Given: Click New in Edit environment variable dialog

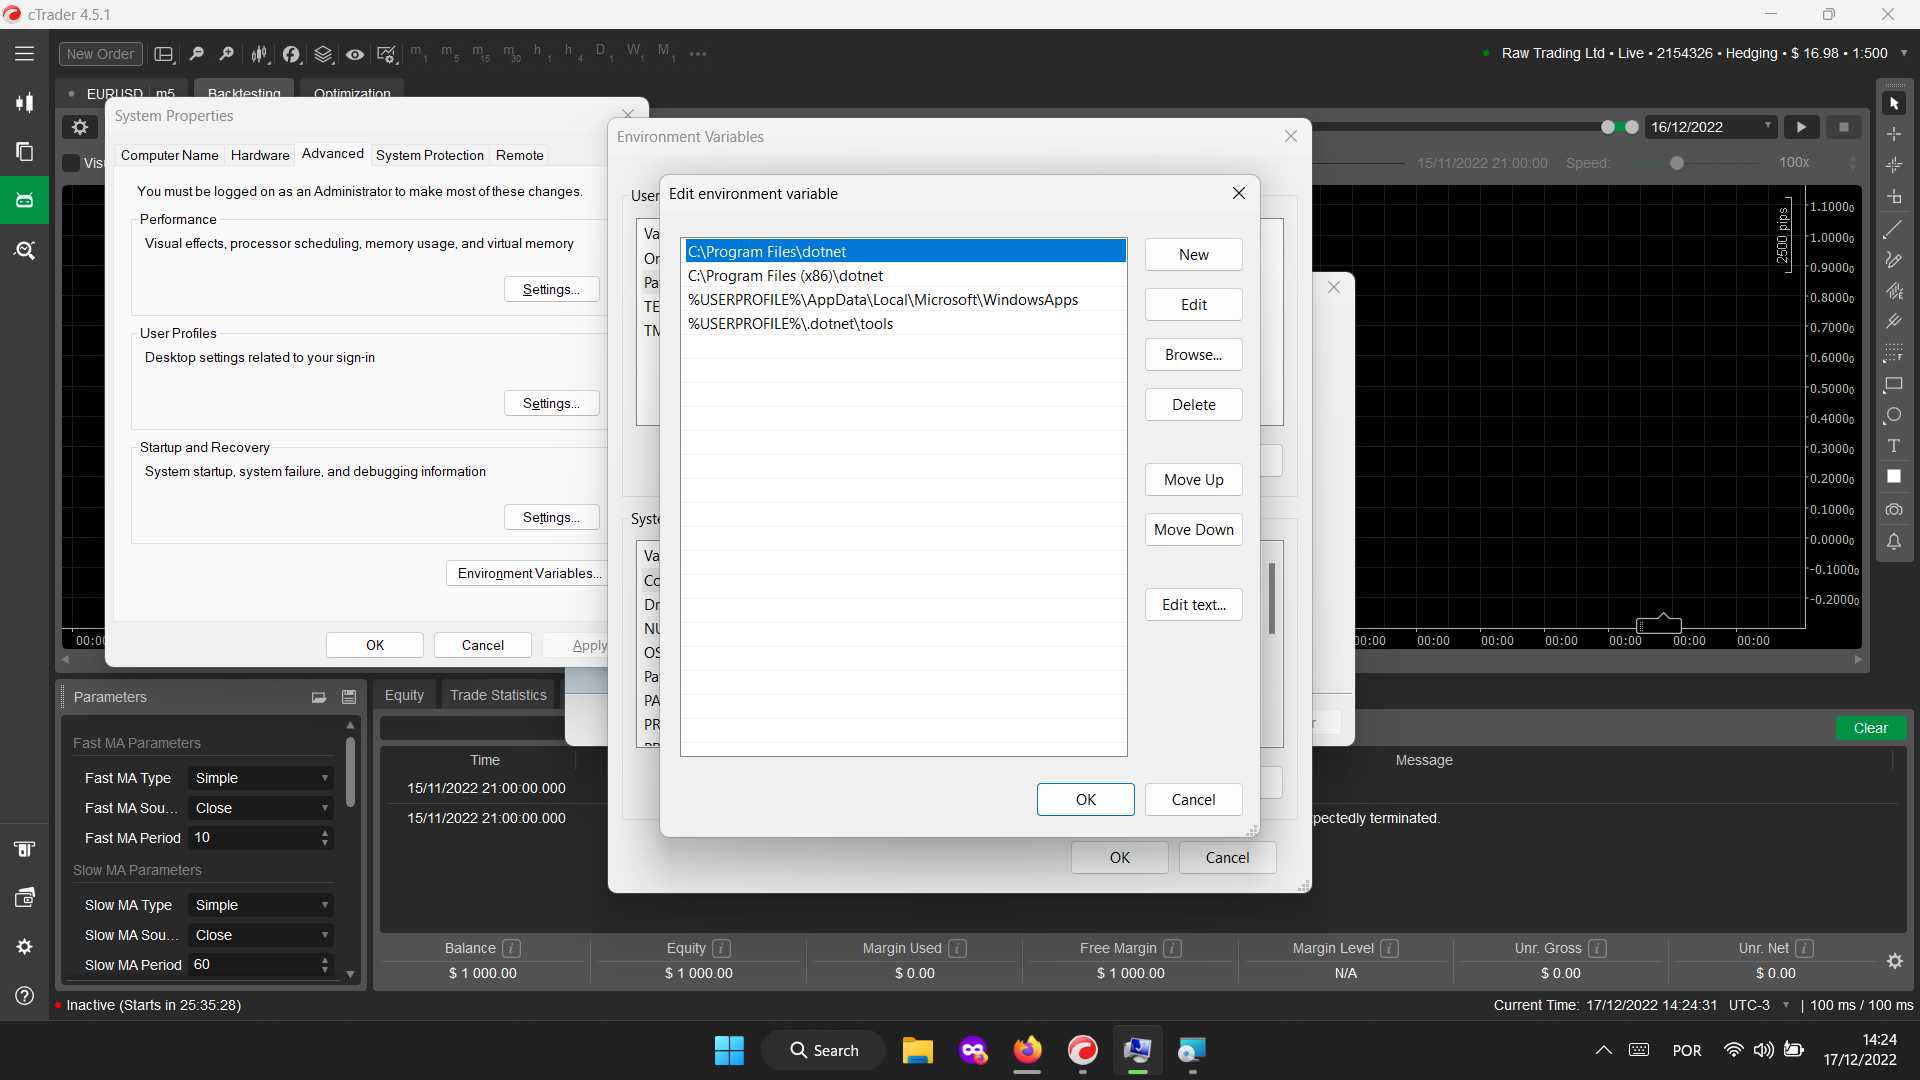Looking at the screenshot, I should (x=1194, y=255).
